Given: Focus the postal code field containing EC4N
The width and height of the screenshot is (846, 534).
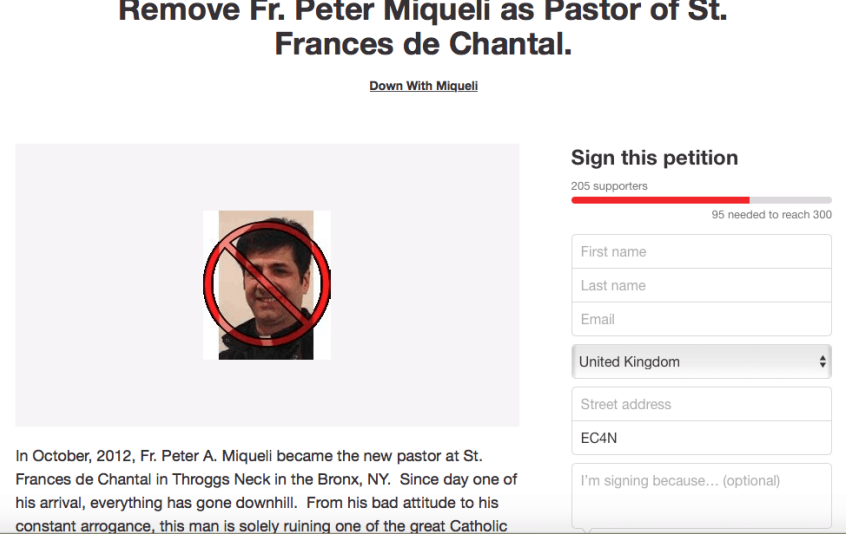Looking at the screenshot, I should click(700, 438).
